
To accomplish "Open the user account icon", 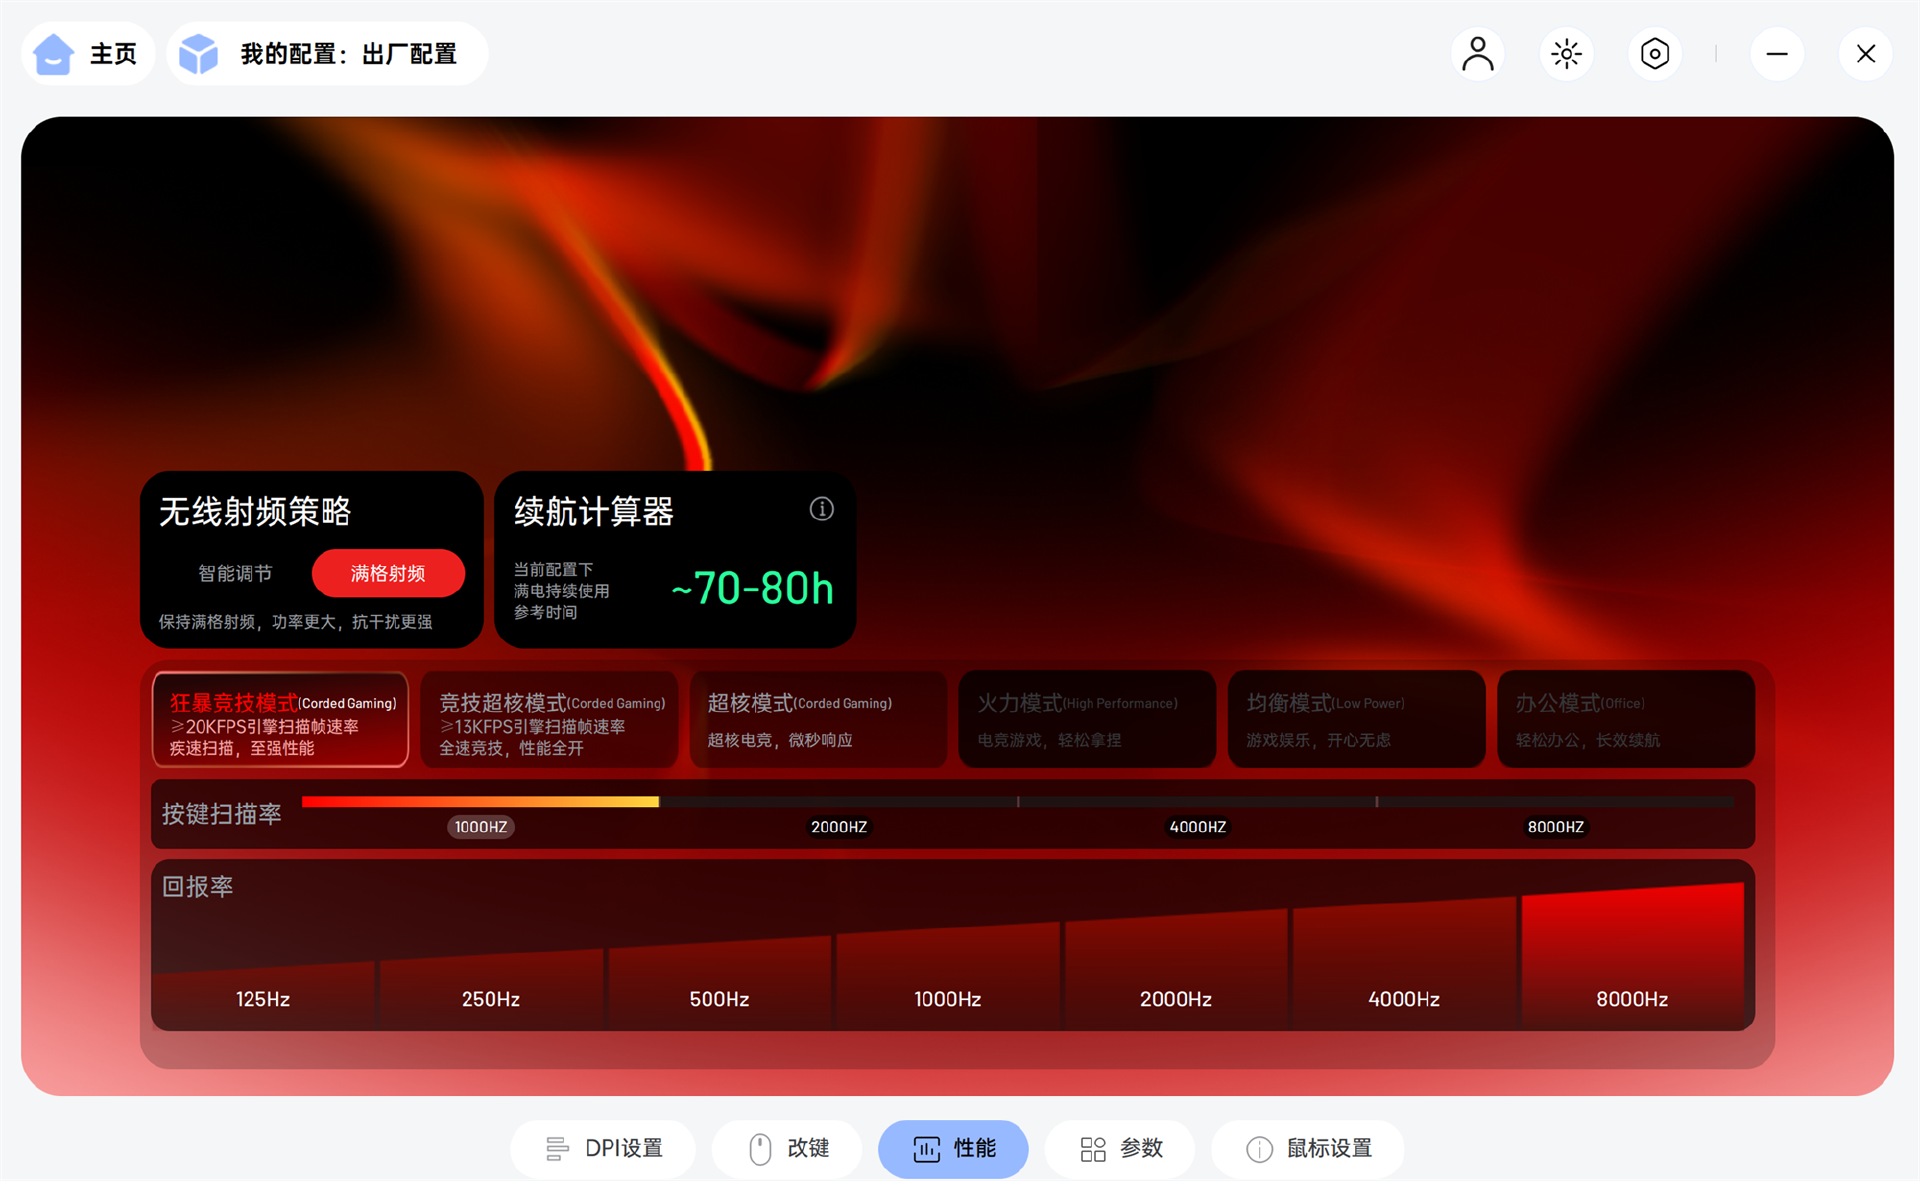I will [x=1477, y=54].
